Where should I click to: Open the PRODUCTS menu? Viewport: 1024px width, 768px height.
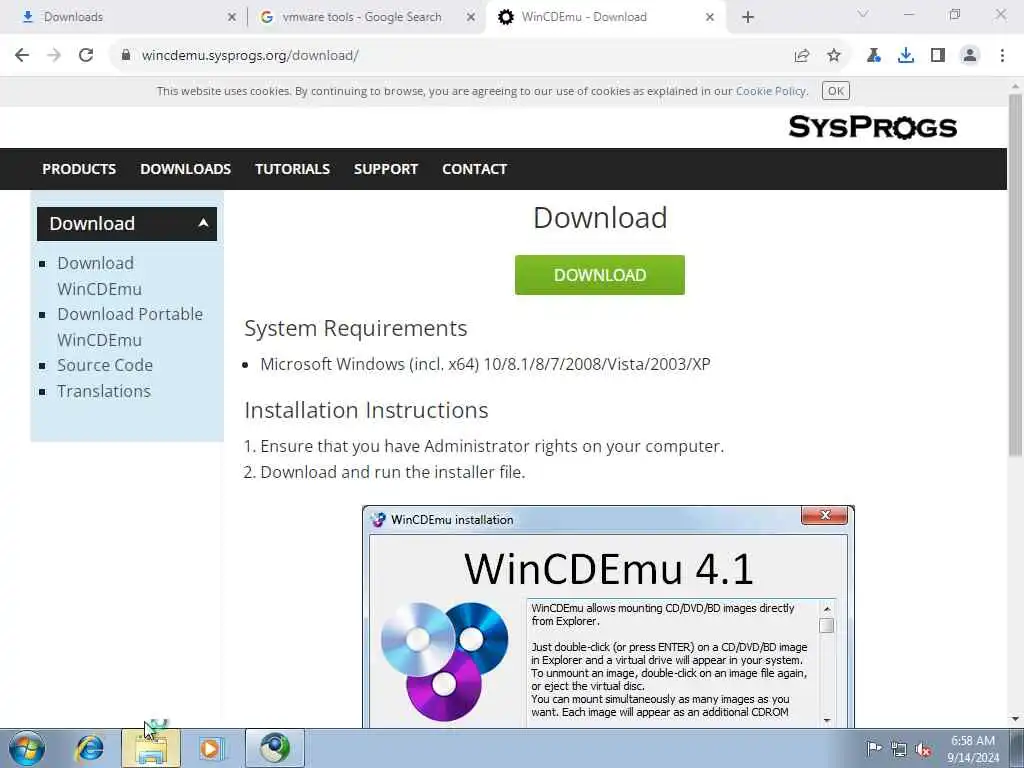[x=79, y=169]
